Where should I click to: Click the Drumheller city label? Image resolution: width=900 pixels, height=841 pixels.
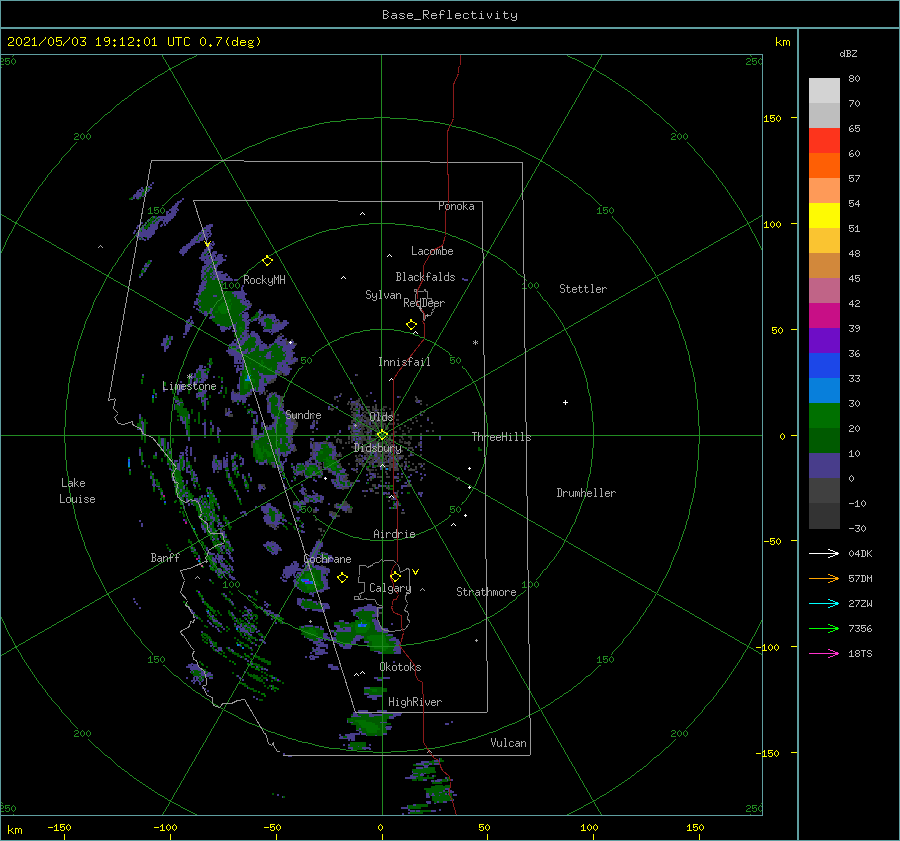tap(586, 493)
